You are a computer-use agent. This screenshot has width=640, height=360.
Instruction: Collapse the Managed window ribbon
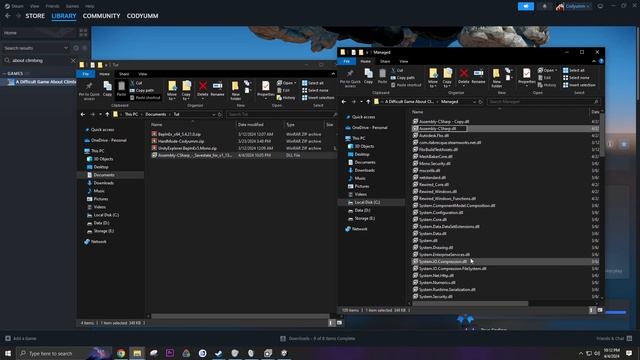pos(594,61)
